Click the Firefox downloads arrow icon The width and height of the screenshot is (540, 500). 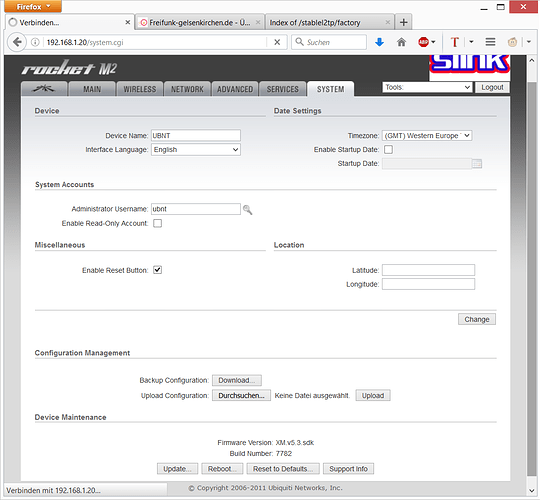pyautogui.click(x=380, y=42)
